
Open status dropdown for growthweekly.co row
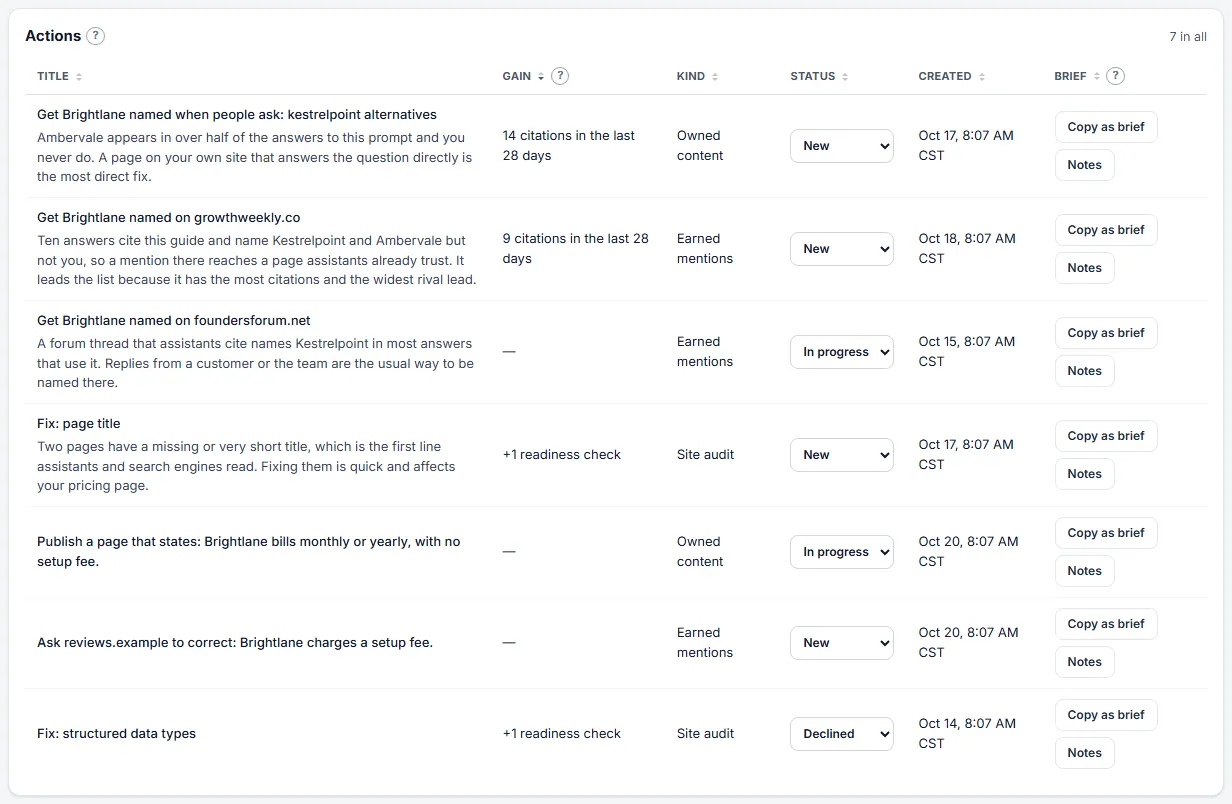(x=842, y=249)
